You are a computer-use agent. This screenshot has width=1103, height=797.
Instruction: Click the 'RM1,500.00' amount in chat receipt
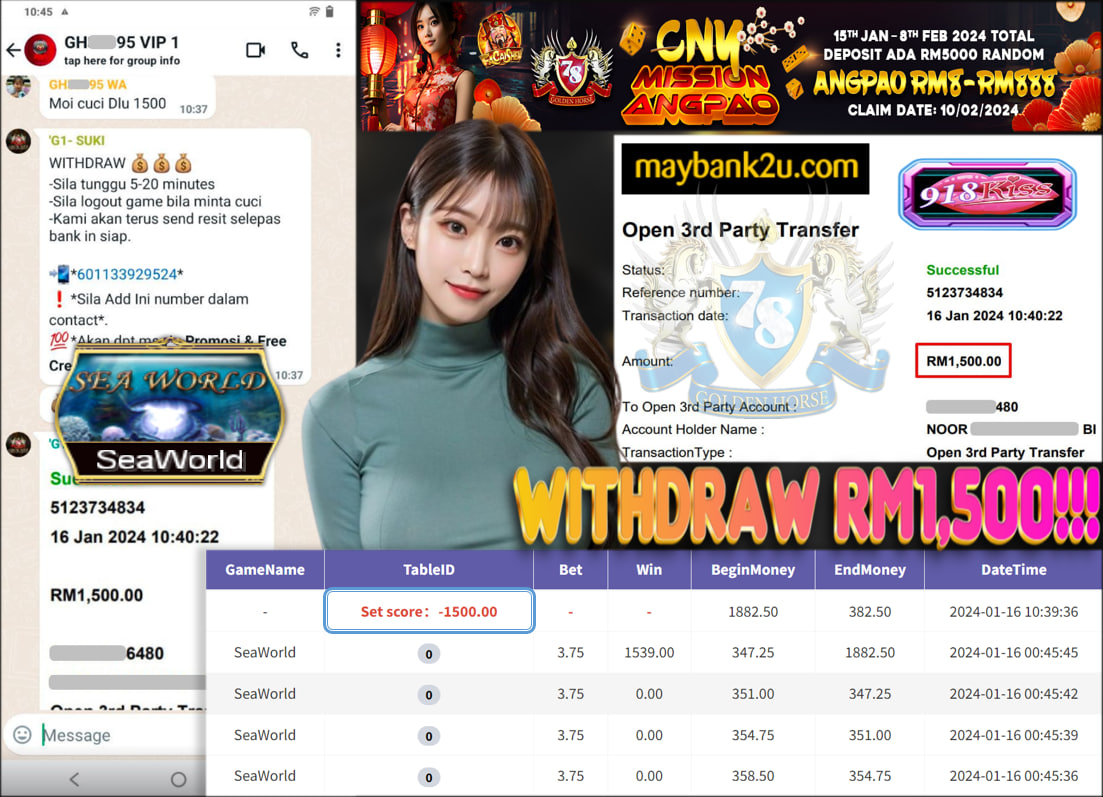(96, 595)
